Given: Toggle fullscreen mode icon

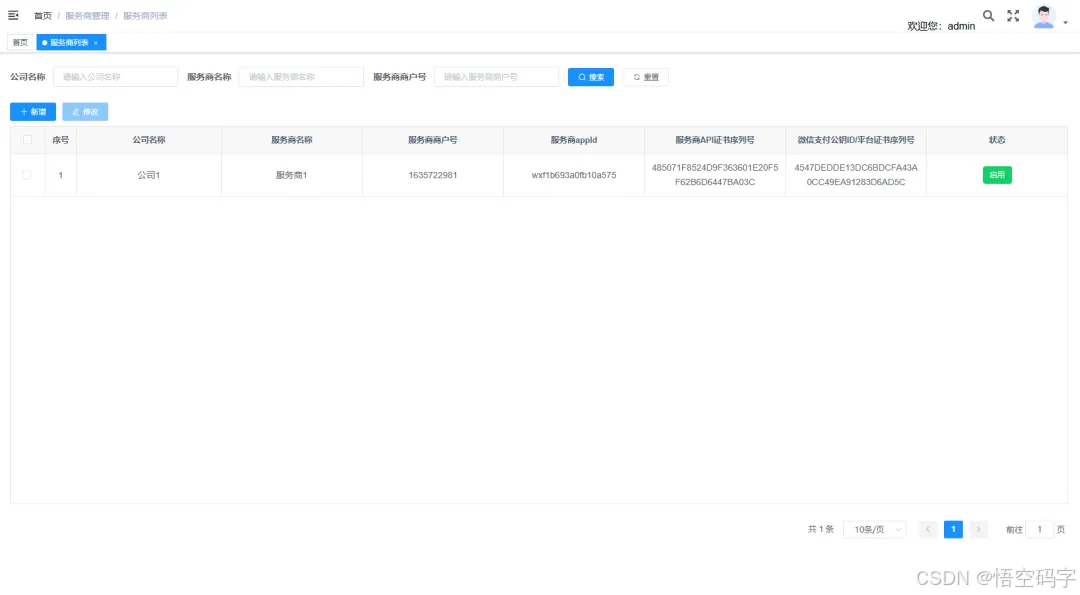Looking at the screenshot, I should 1013,16.
